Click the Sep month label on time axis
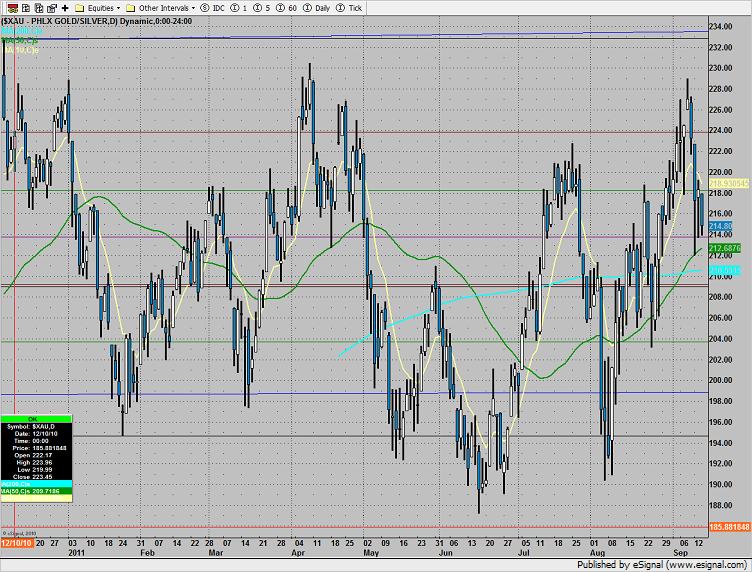The width and height of the screenshot is (752, 572). 680,553
